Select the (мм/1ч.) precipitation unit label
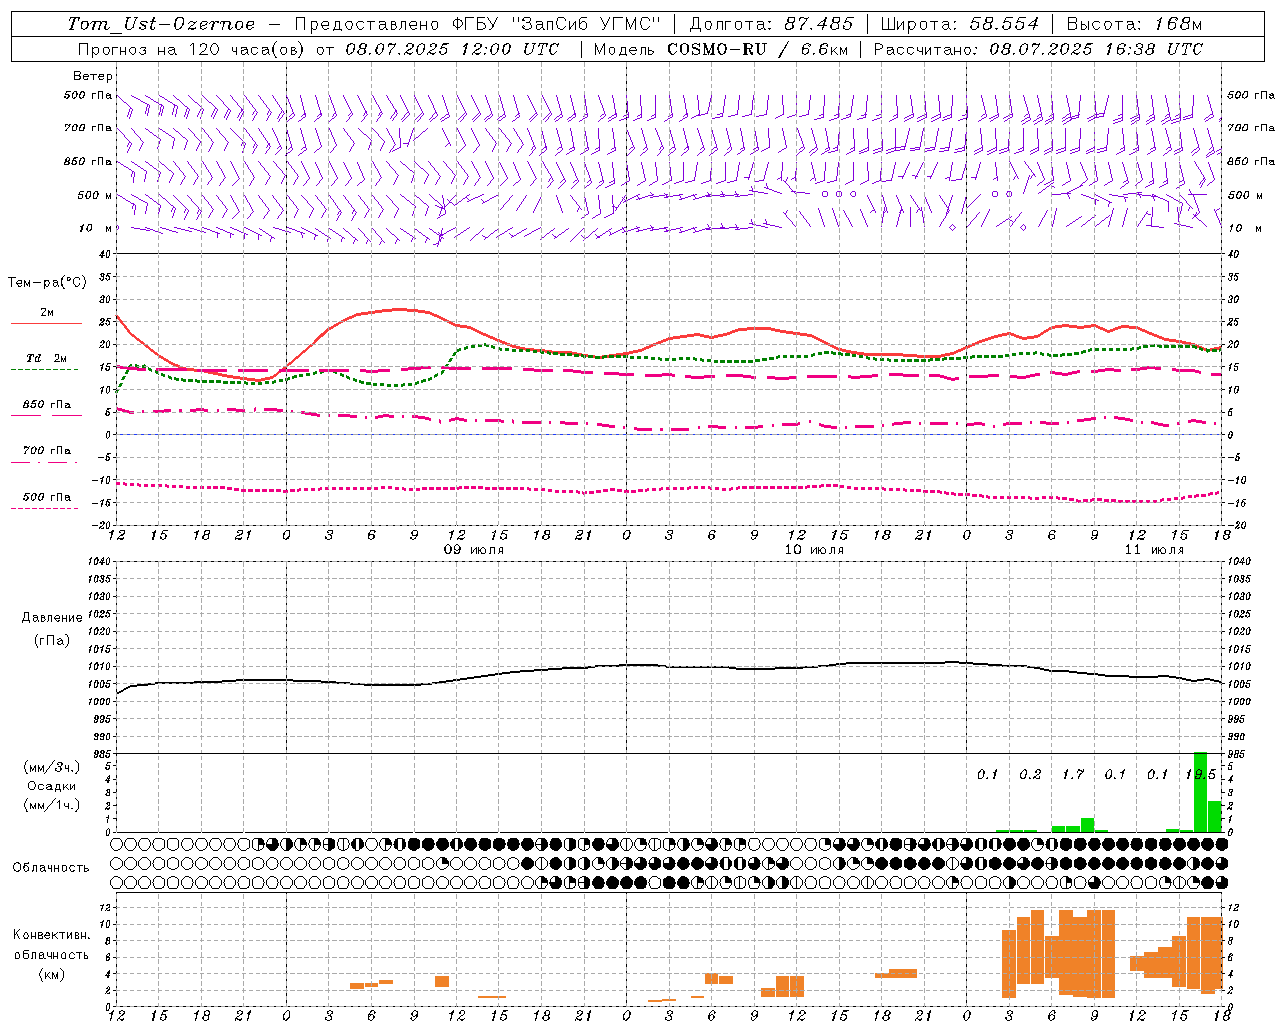 point(52,805)
